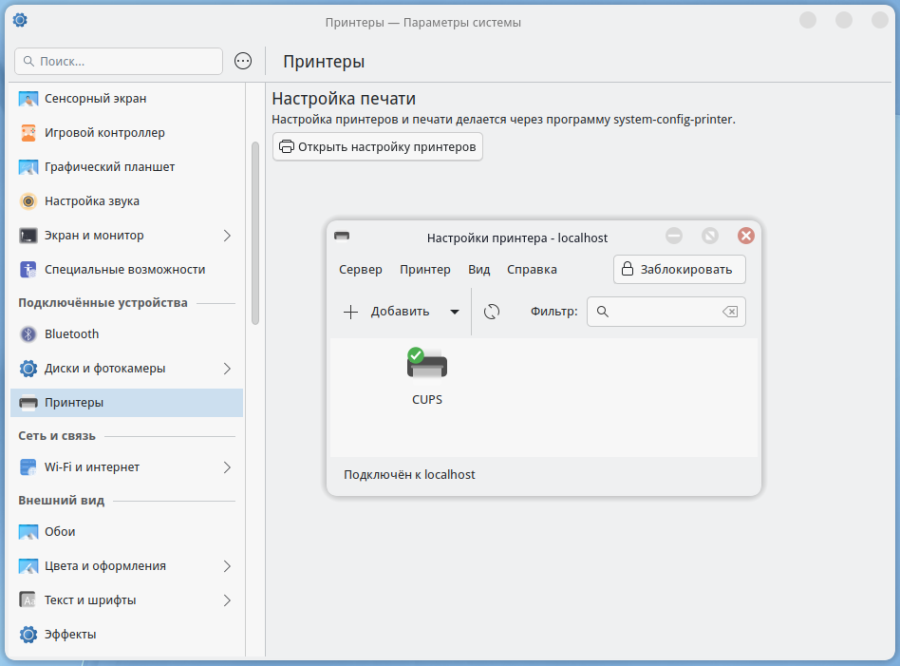
Task: Open the Вид menu
Action: [x=479, y=269]
